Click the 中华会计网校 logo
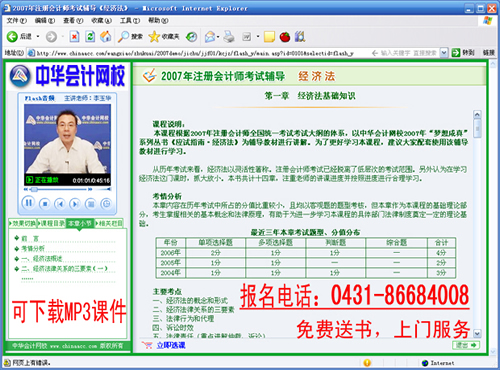The height and width of the screenshot is (370, 500). pyautogui.click(x=67, y=76)
